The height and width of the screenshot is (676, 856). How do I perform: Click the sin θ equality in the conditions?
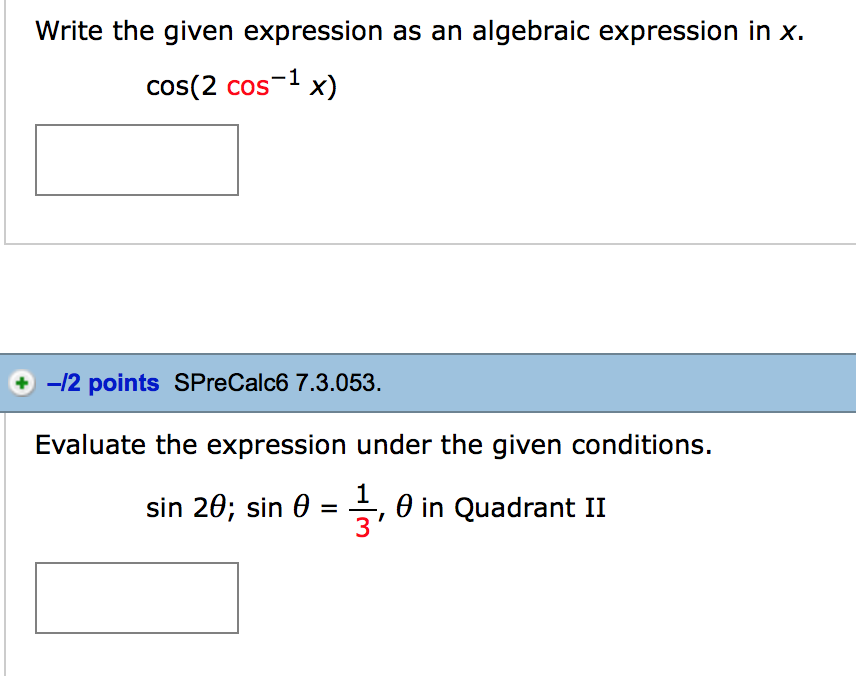tap(292, 507)
